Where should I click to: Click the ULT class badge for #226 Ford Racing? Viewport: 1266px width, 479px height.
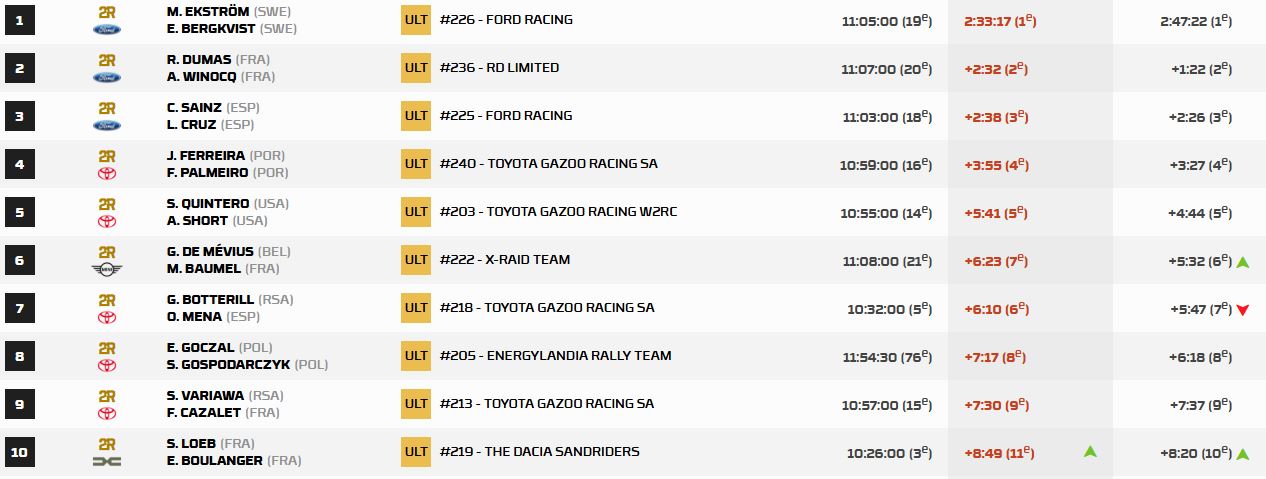tap(416, 20)
